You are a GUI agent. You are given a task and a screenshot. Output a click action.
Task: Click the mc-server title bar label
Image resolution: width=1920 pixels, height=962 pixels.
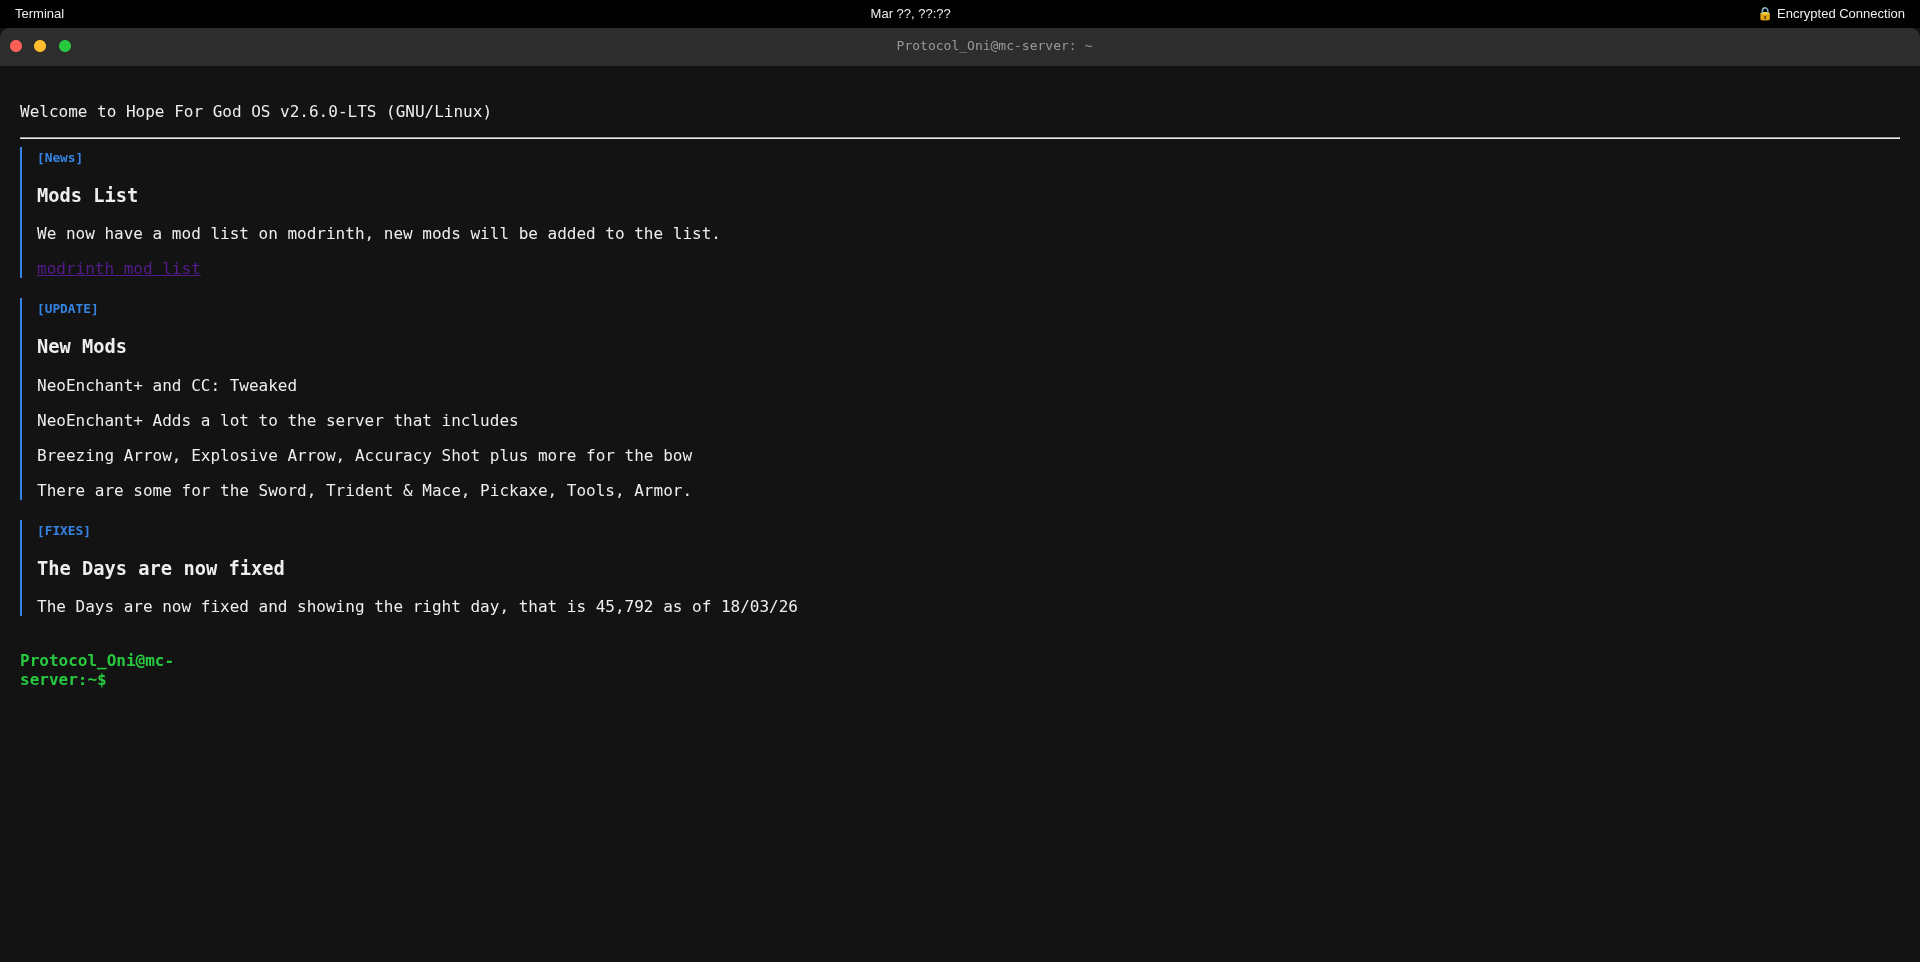click(994, 46)
